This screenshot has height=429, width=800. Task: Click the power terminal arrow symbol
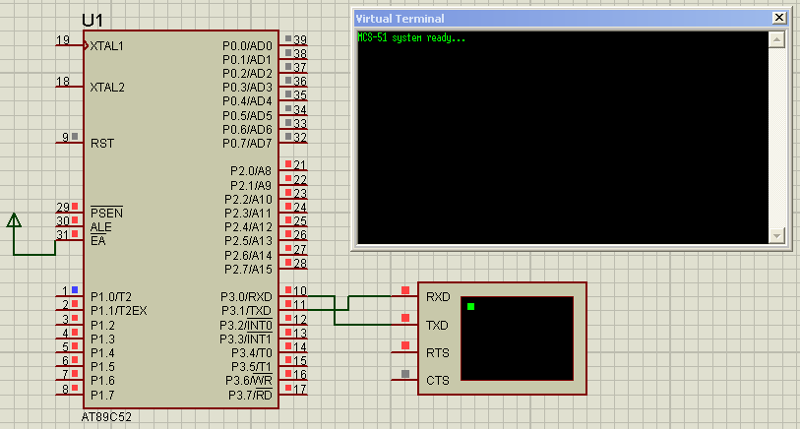(x=14, y=221)
